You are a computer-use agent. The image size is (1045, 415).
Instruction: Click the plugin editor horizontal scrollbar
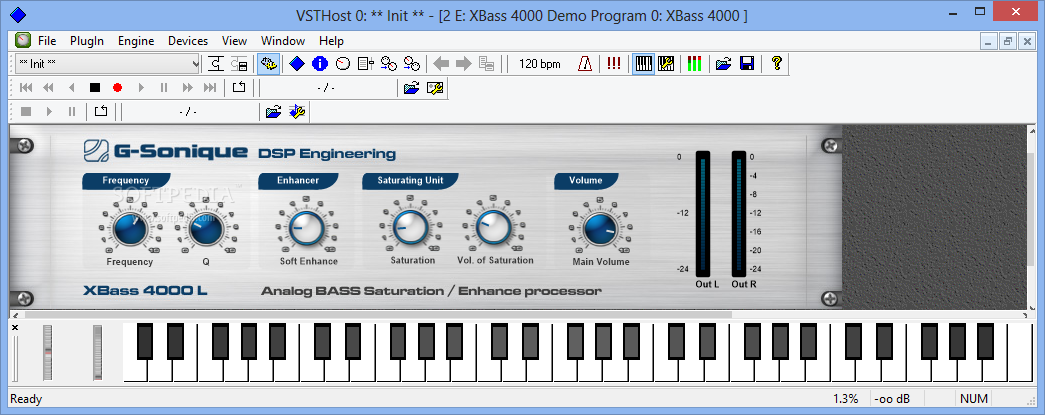tap(379, 314)
